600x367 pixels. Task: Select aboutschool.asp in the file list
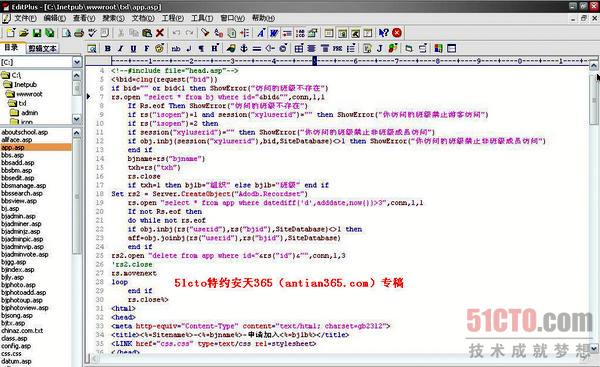25,132
